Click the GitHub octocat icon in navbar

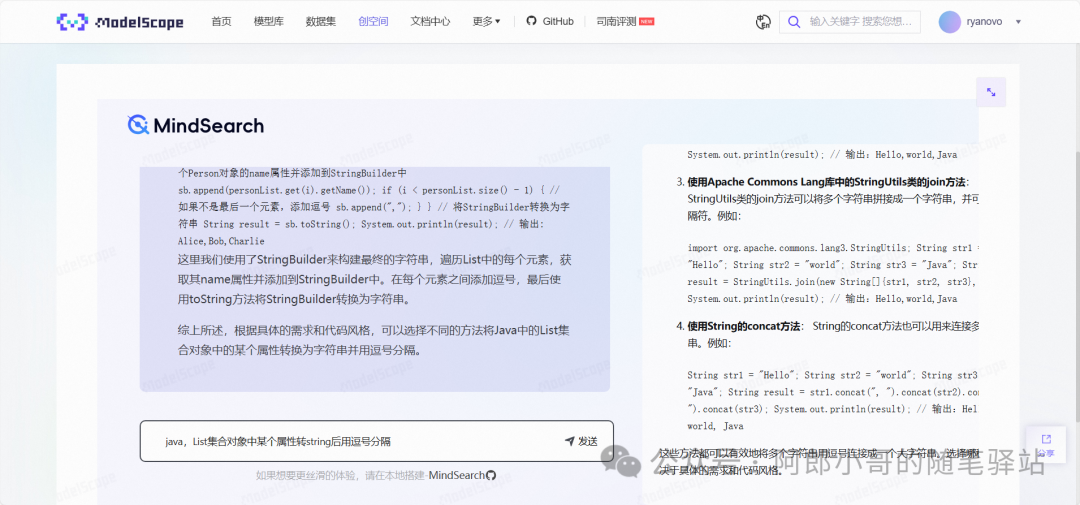[531, 21]
